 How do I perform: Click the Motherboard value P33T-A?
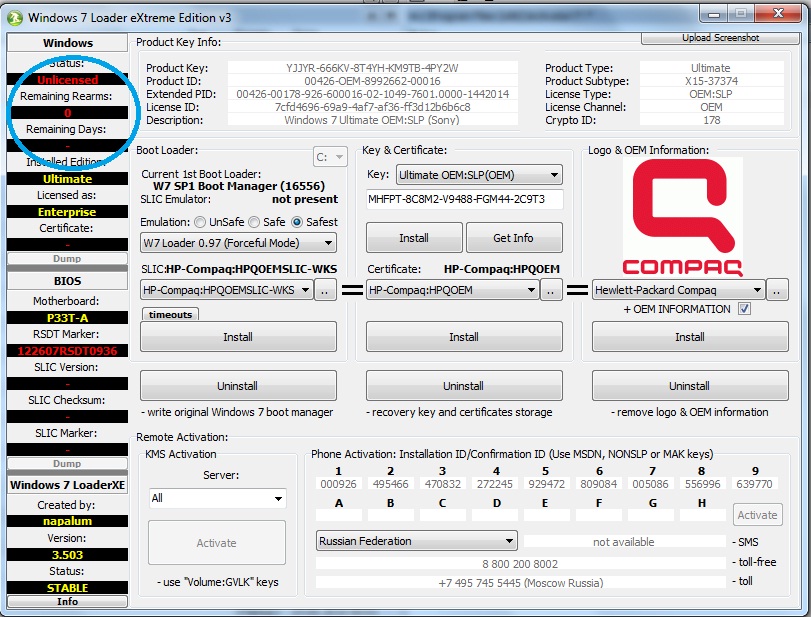tap(67, 318)
